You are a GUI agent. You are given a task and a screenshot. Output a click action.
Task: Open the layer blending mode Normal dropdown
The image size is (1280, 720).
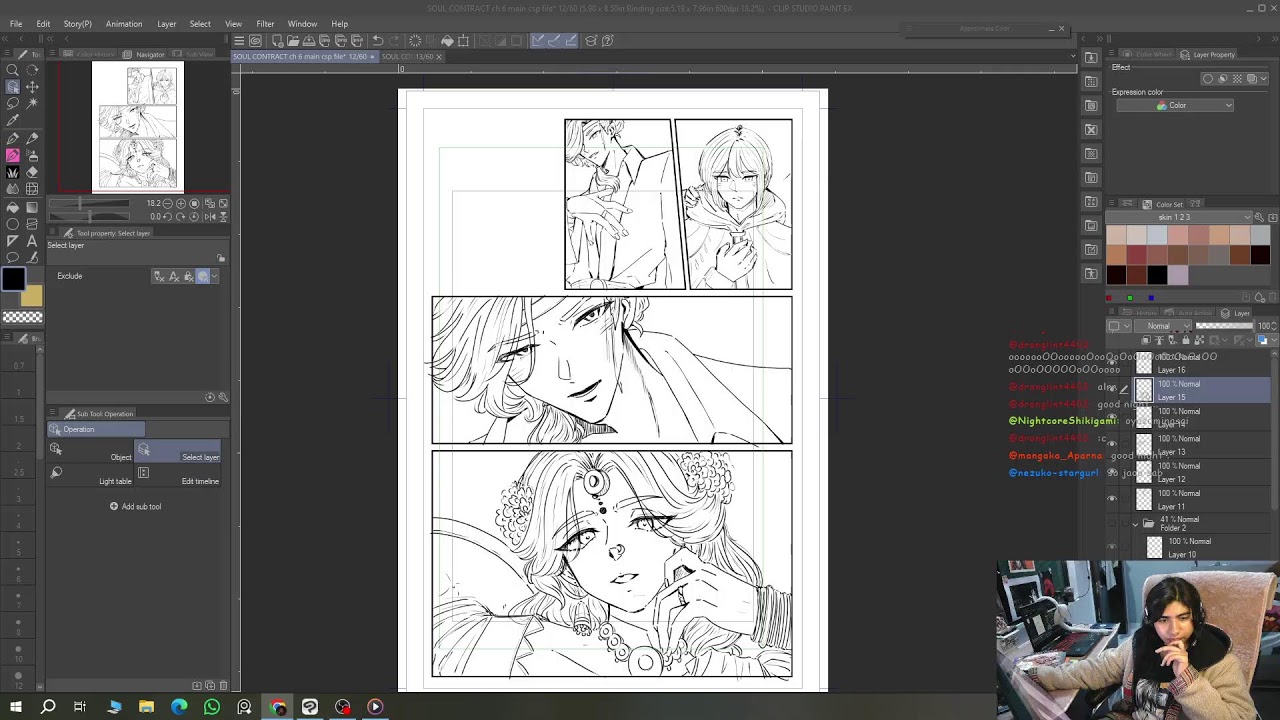pyautogui.click(x=1163, y=326)
